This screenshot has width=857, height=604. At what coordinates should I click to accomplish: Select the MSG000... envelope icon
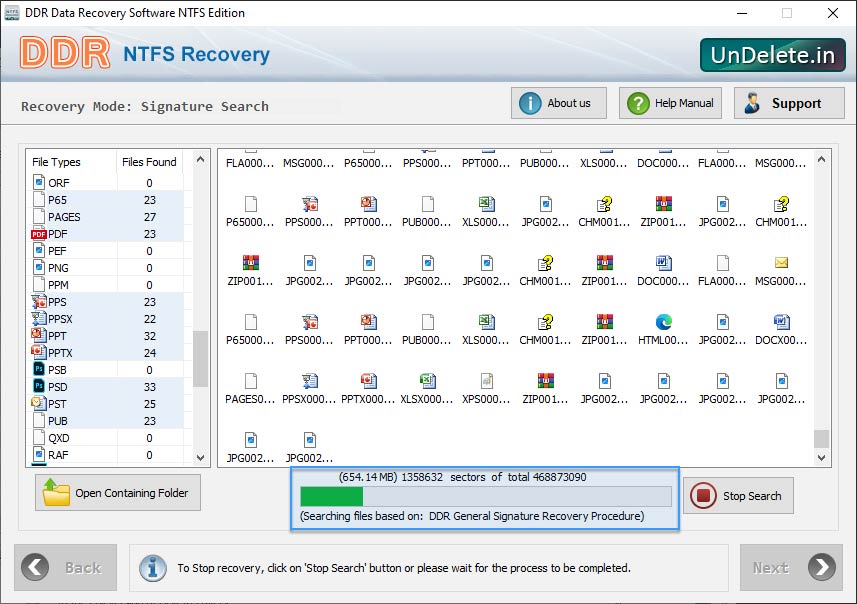point(782,263)
